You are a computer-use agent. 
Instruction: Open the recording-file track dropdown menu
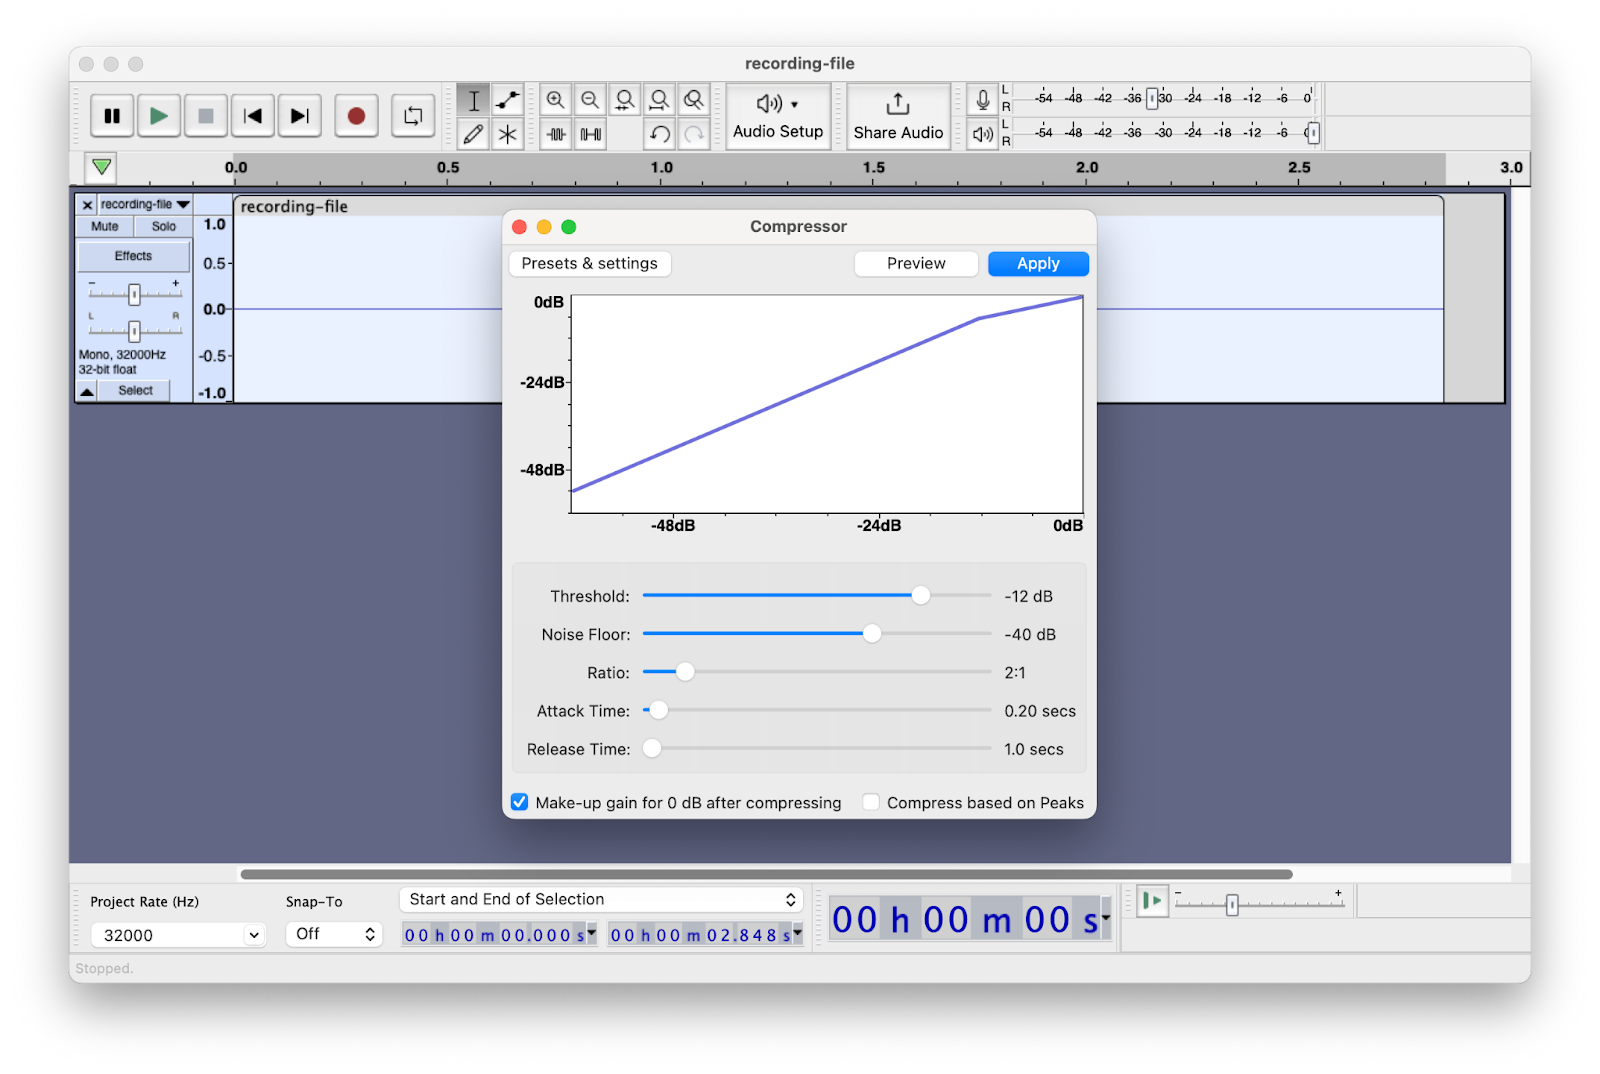[144, 205]
